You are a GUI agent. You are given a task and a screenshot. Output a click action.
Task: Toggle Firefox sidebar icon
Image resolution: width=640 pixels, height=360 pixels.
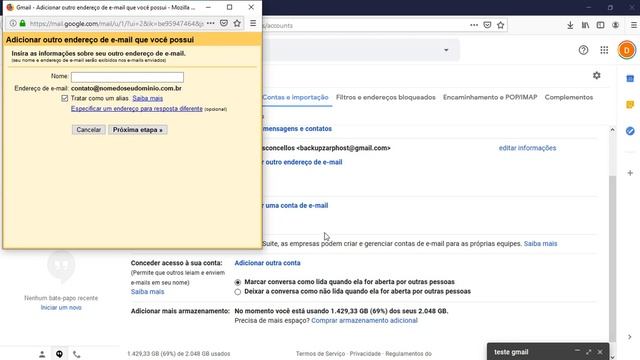(x=600, y=25)
